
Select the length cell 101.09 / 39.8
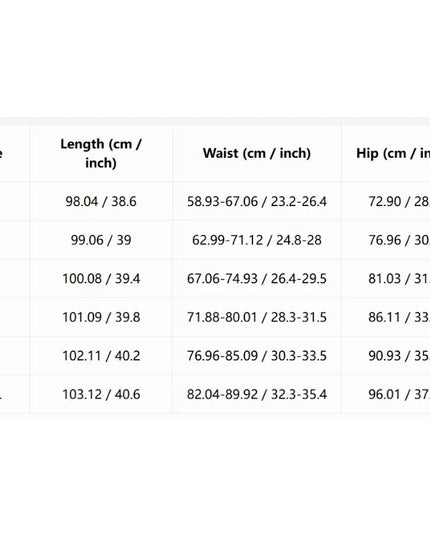(101, 317)
